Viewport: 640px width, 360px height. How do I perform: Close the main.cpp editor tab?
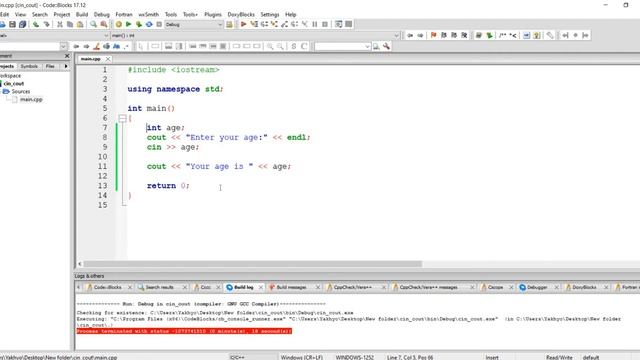pos(108,59)
